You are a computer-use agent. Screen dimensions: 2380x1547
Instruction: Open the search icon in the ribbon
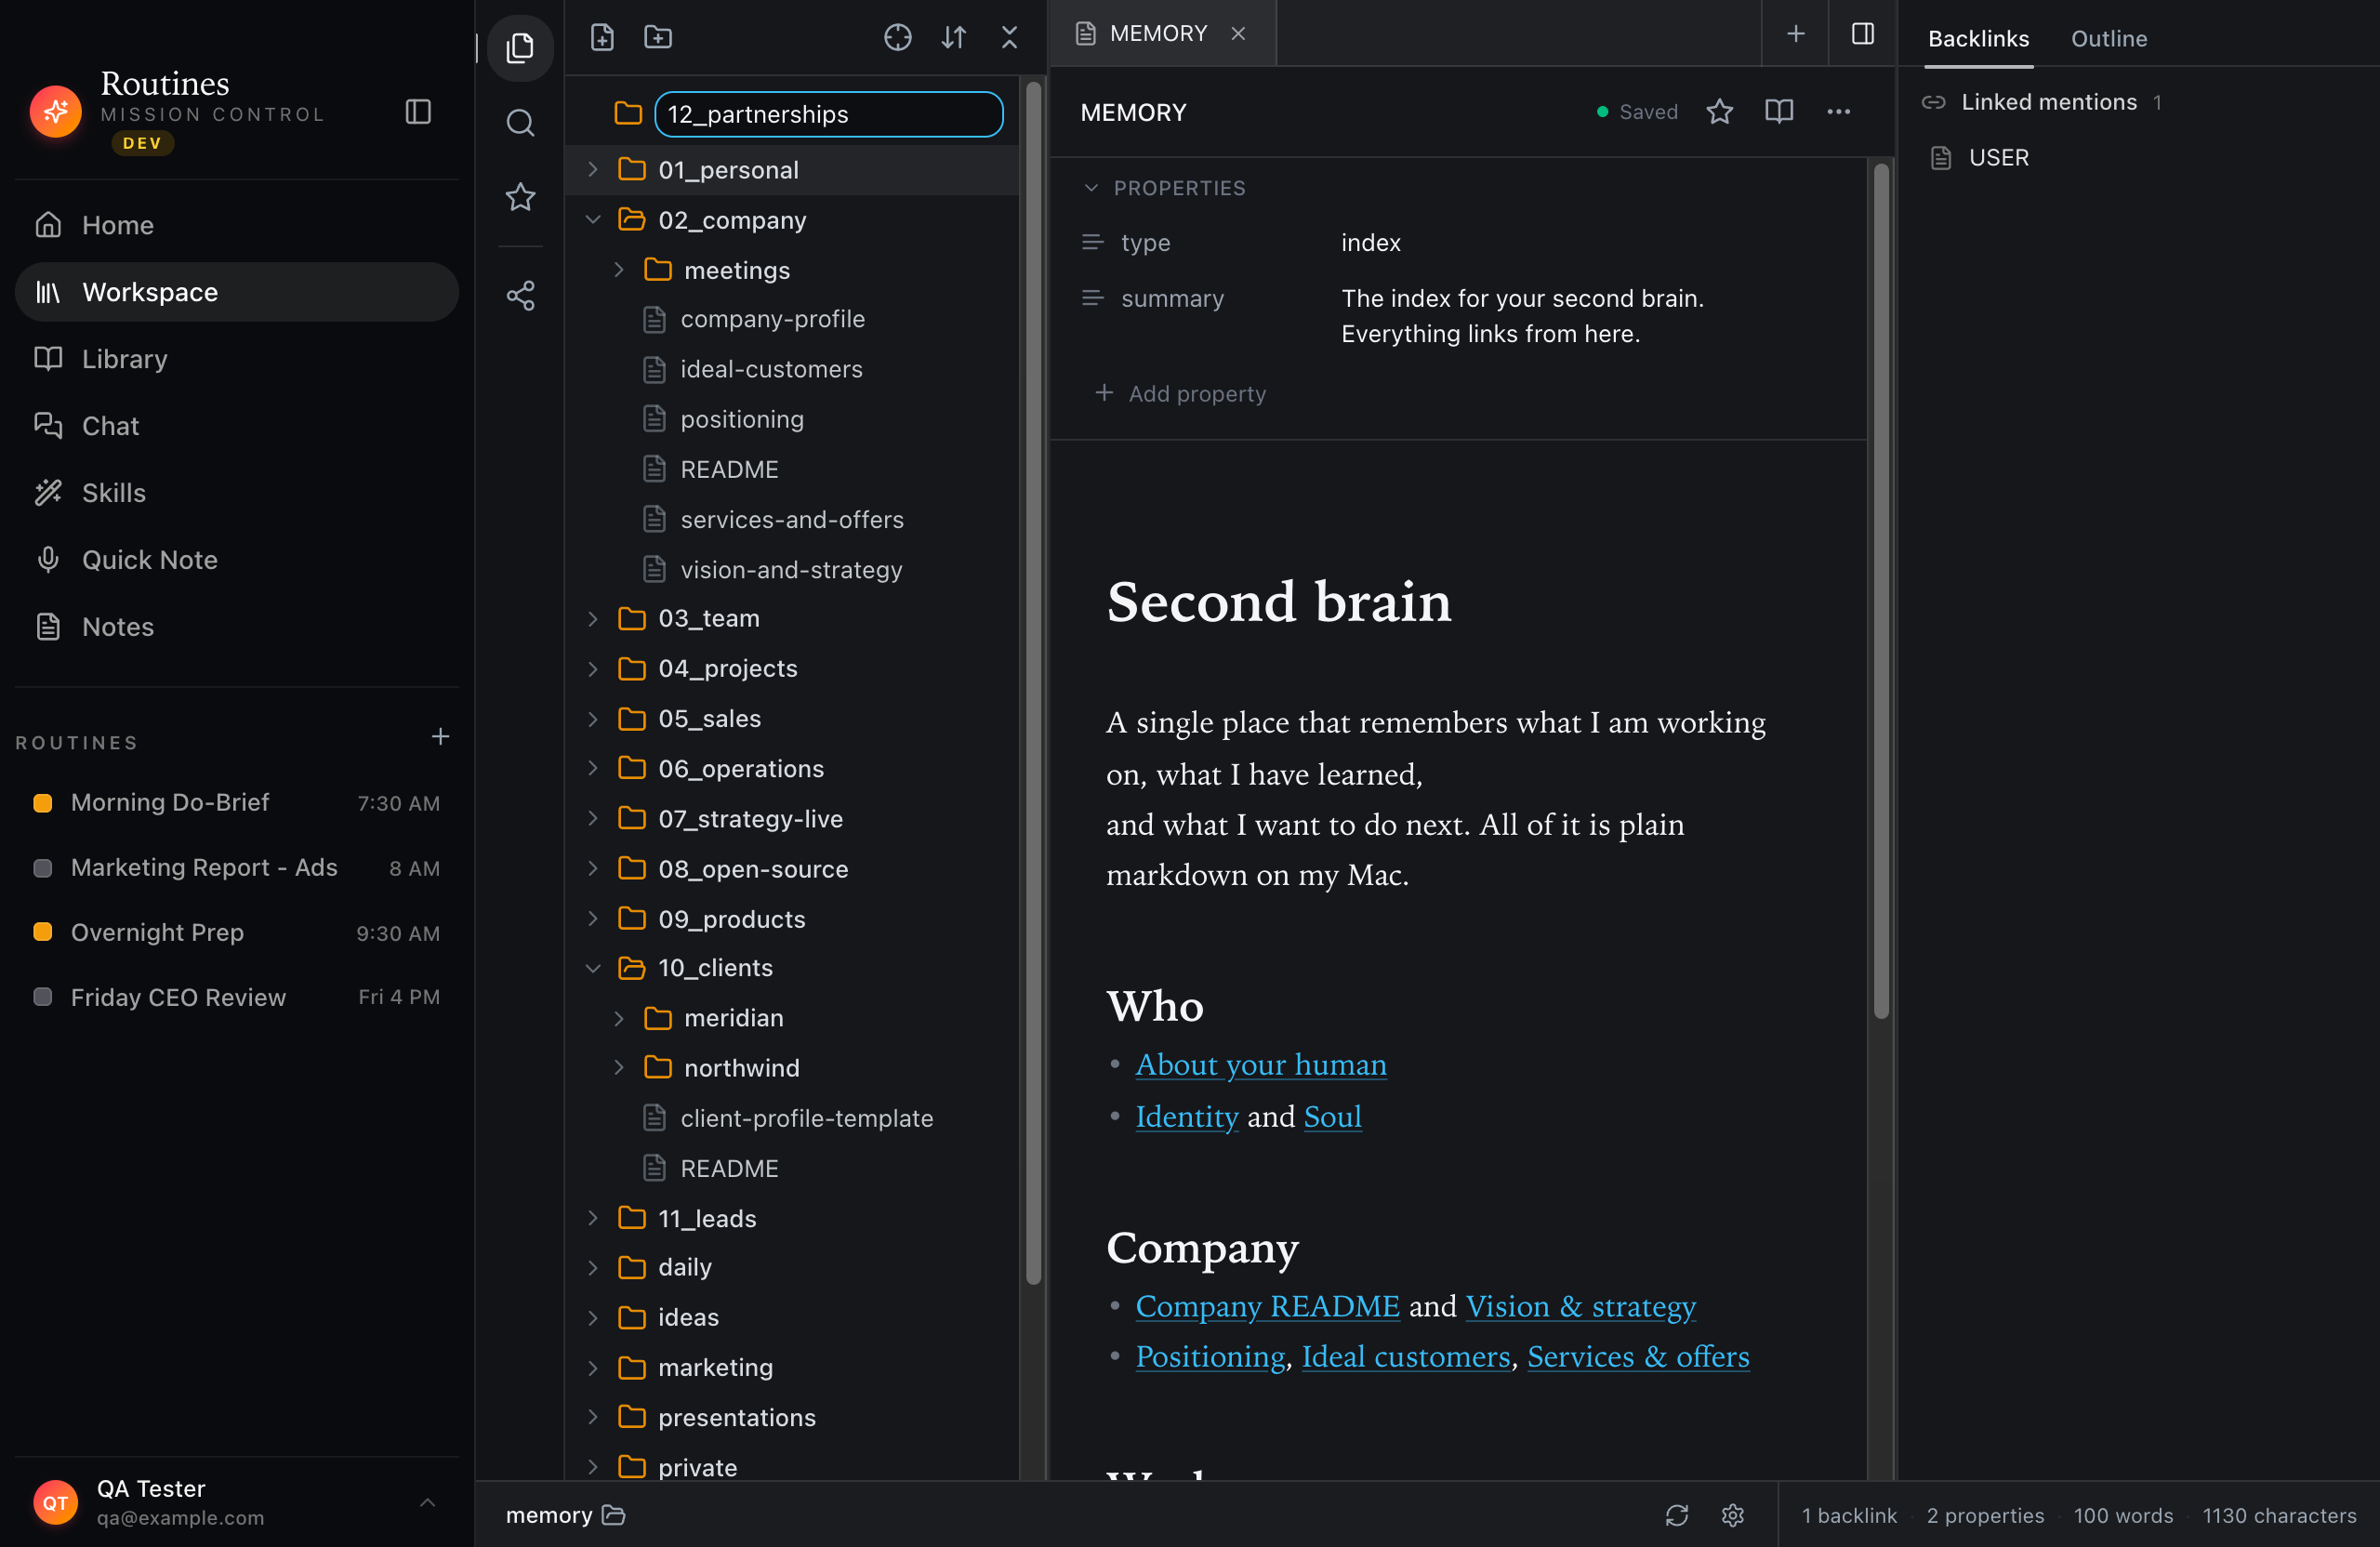[520, 123]
